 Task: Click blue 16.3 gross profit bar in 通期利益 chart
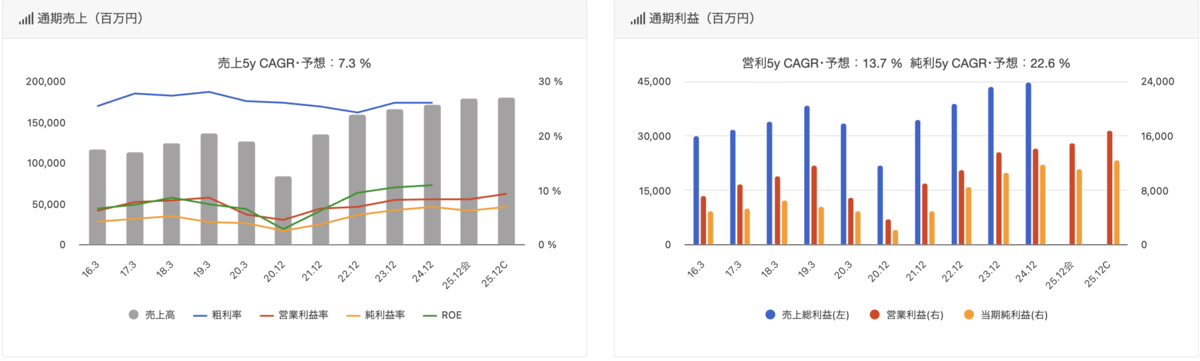(696, 191)
